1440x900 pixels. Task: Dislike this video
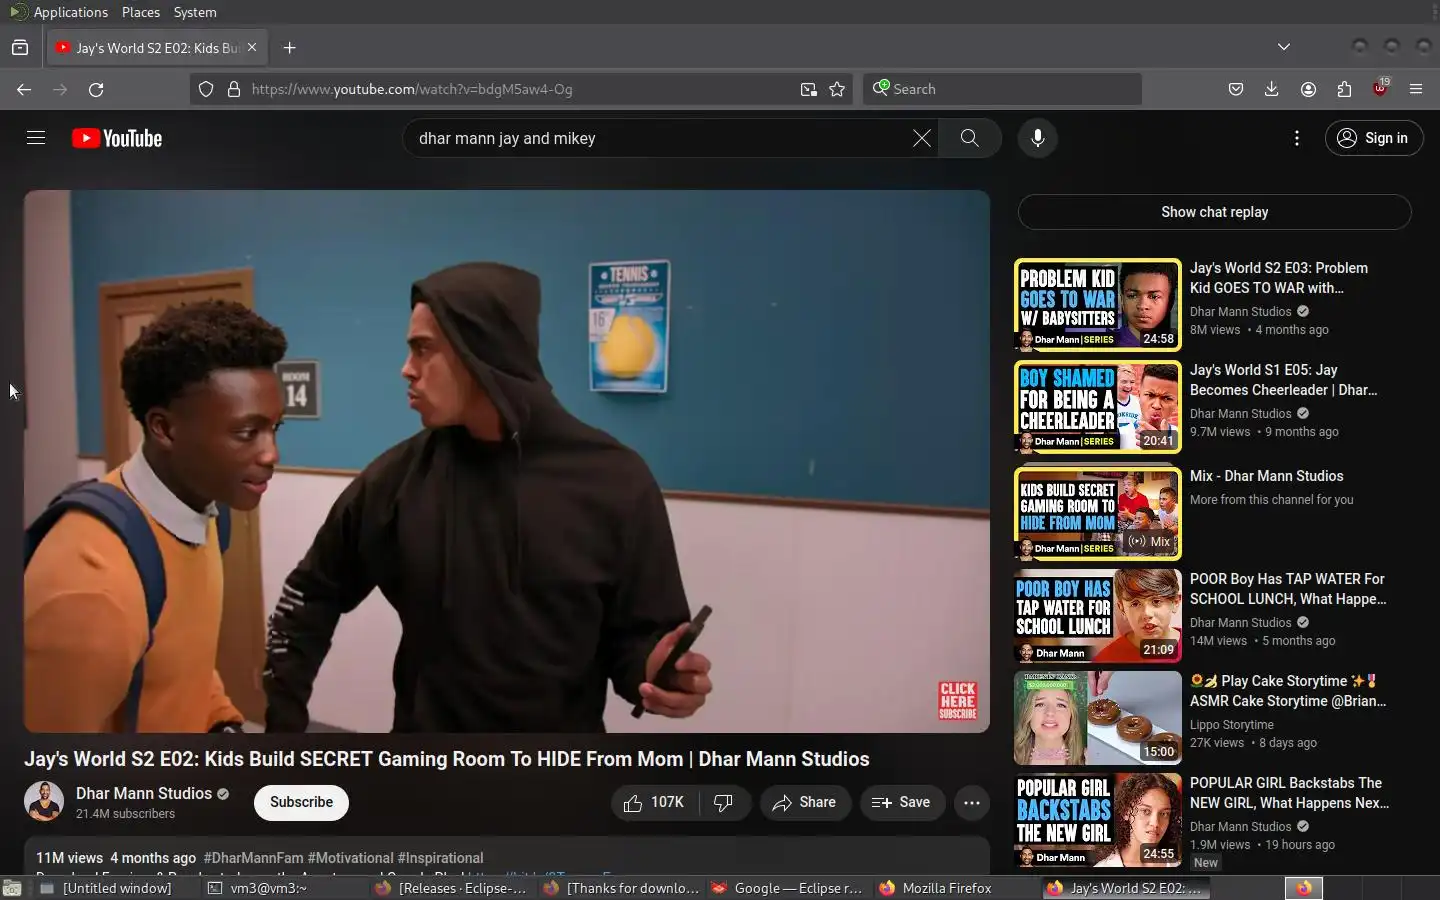[724, 802]
